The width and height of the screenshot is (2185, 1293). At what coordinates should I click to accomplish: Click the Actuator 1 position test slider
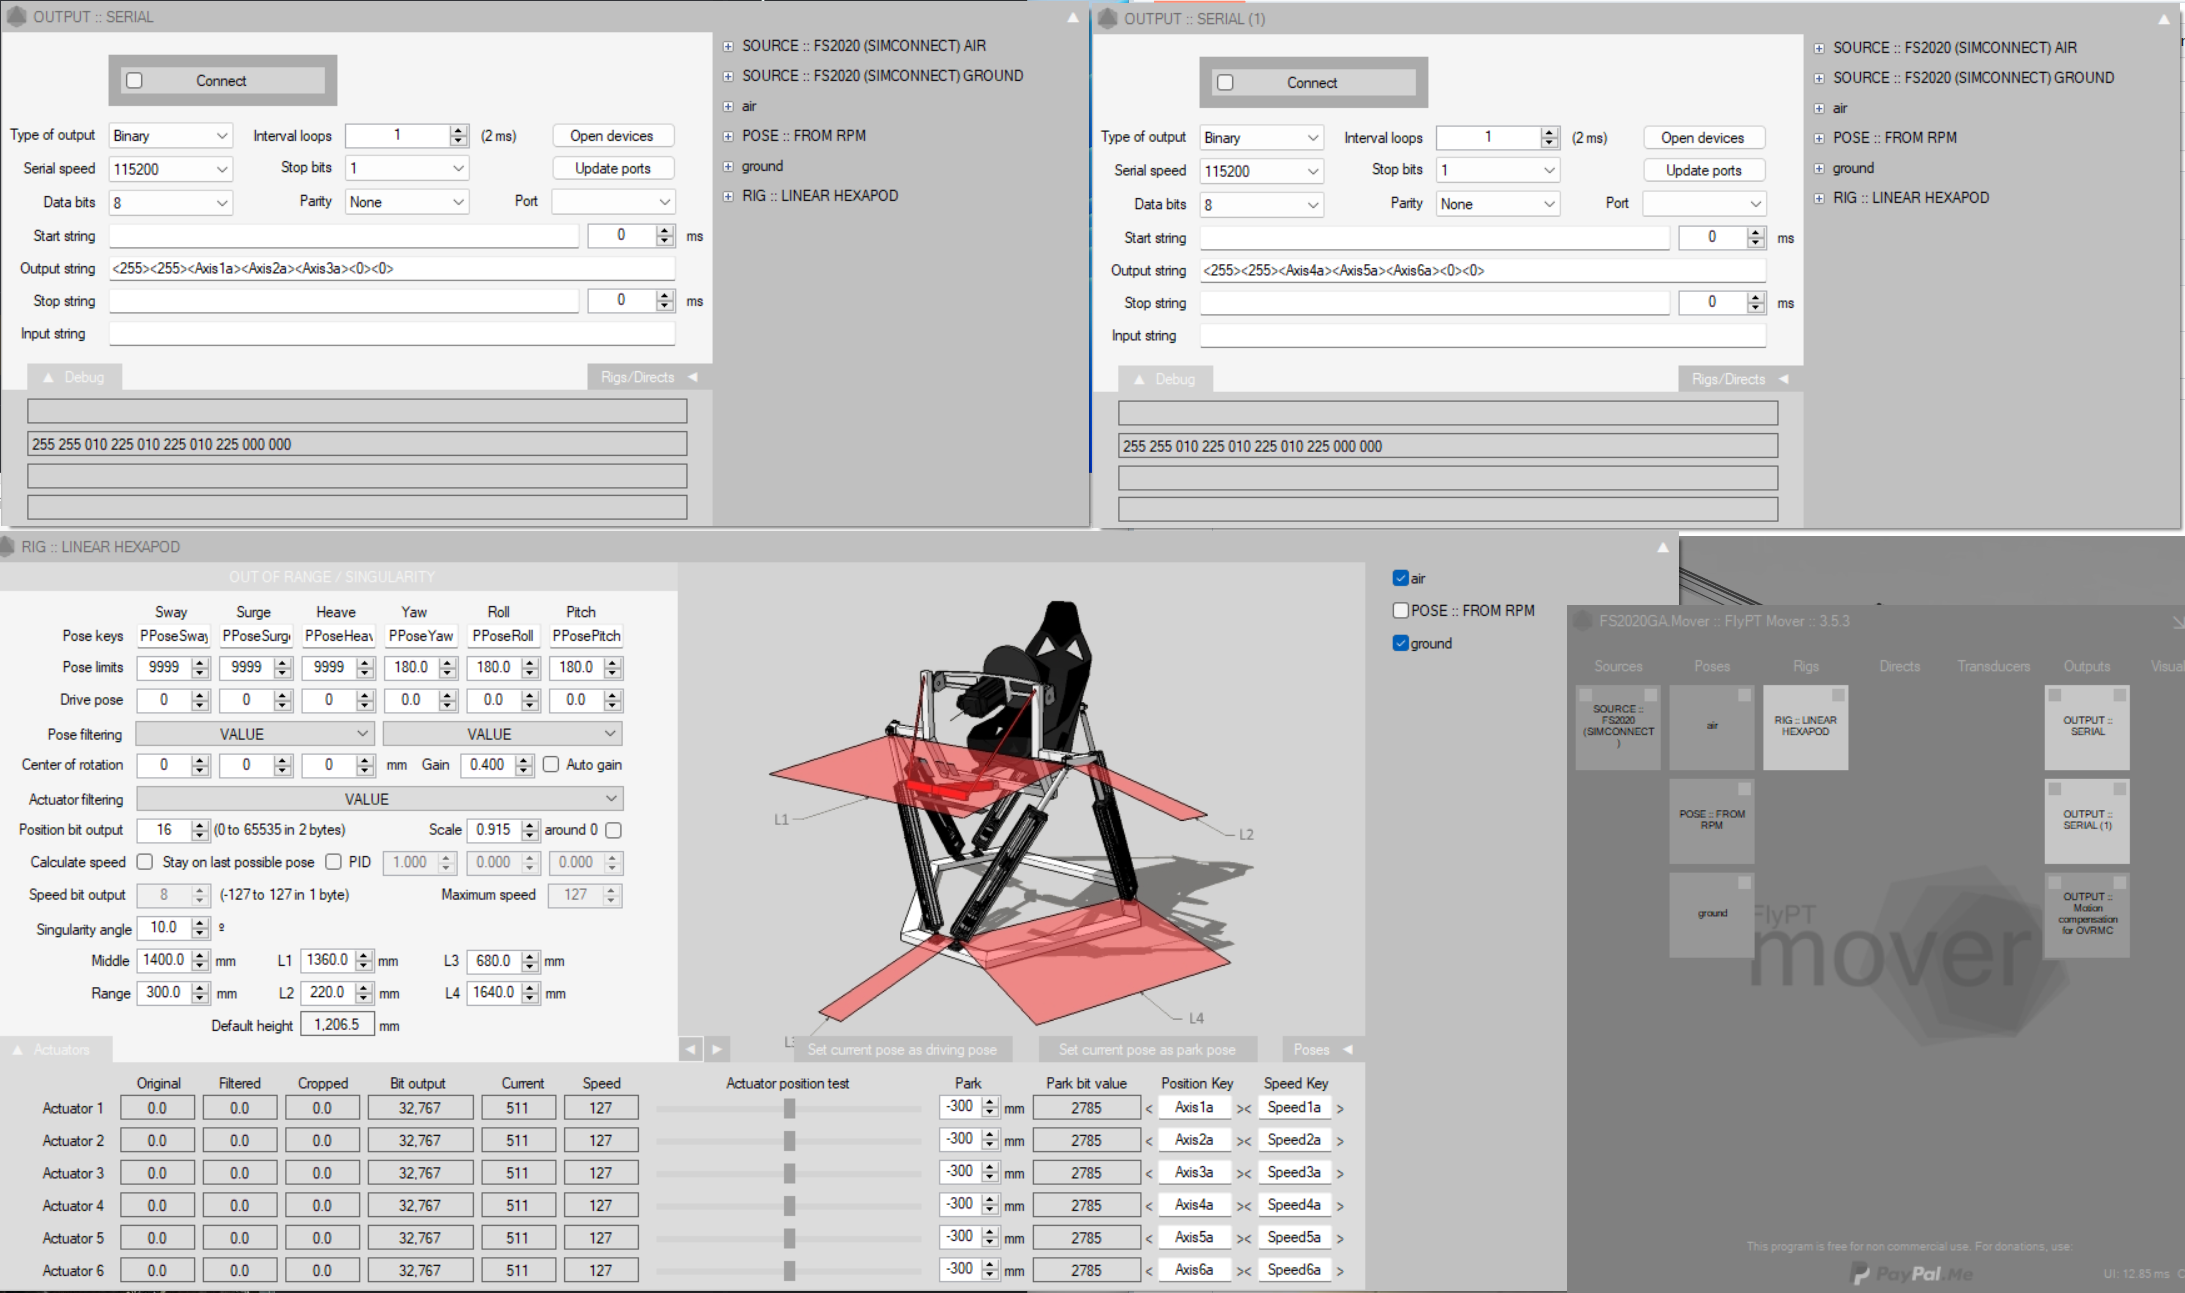[x=789, y=1107]
